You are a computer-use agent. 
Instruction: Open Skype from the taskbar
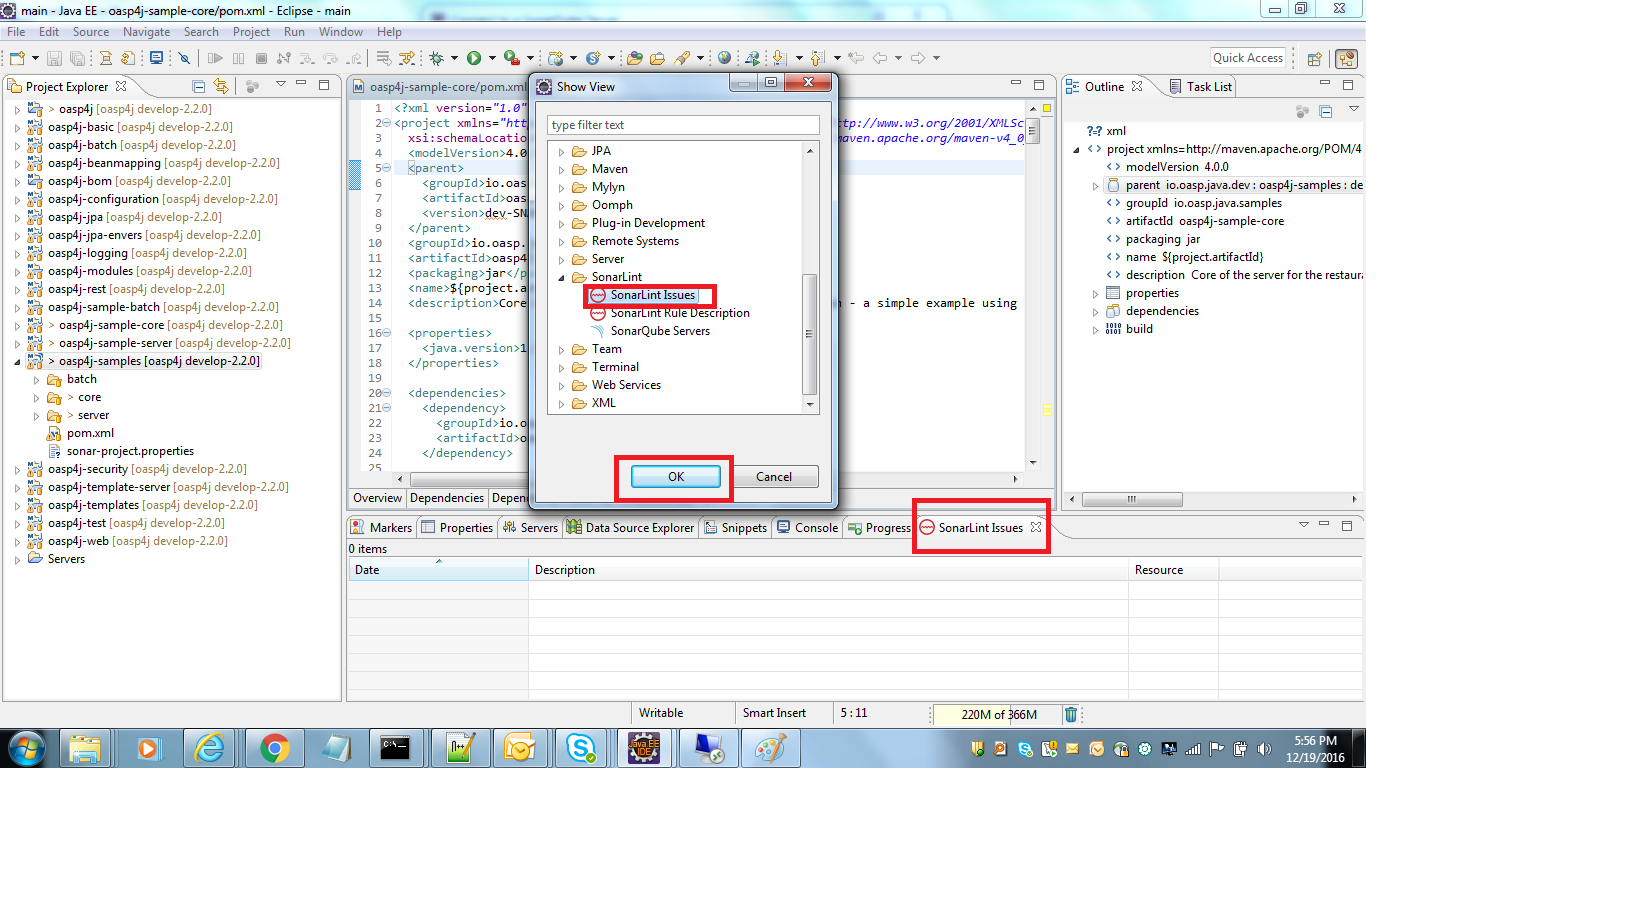581,748
